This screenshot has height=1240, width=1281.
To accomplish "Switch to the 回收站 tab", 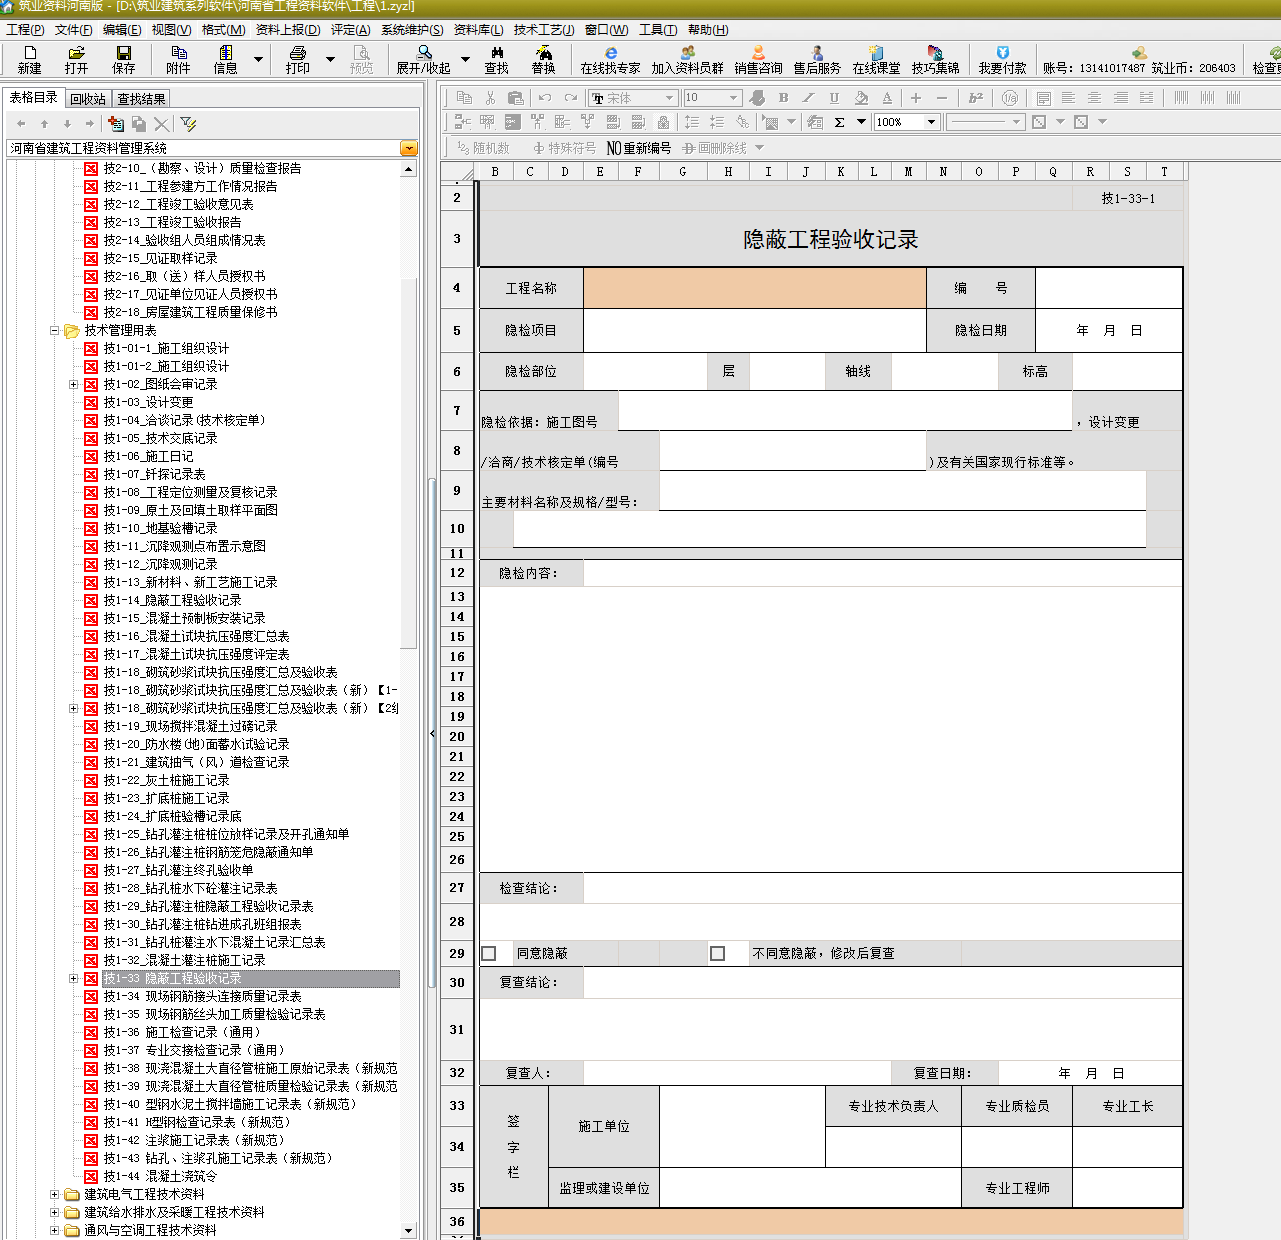I will (x=88, y=99).
